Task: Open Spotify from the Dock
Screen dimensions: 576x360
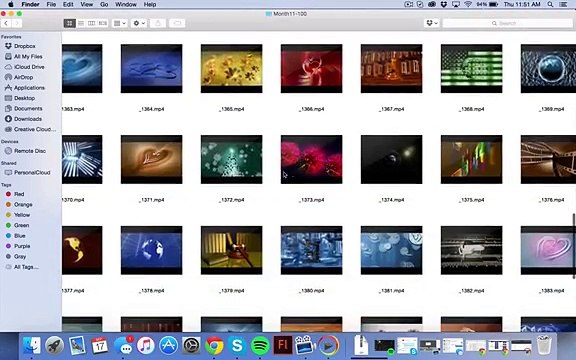Action: pyautogui.click(x=260, y=346)
